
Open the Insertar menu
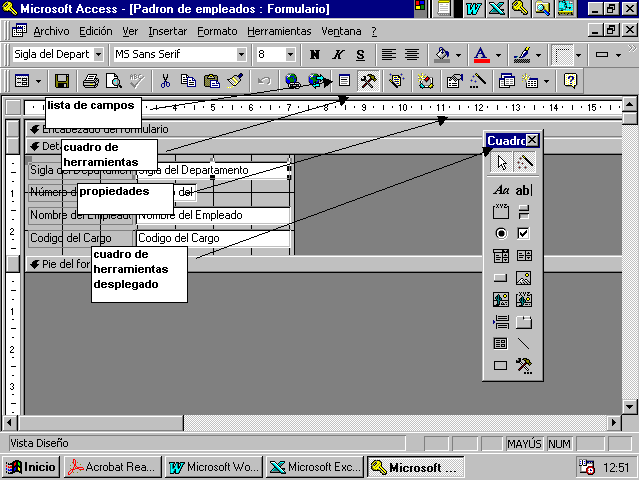click(x=167, y=31)
